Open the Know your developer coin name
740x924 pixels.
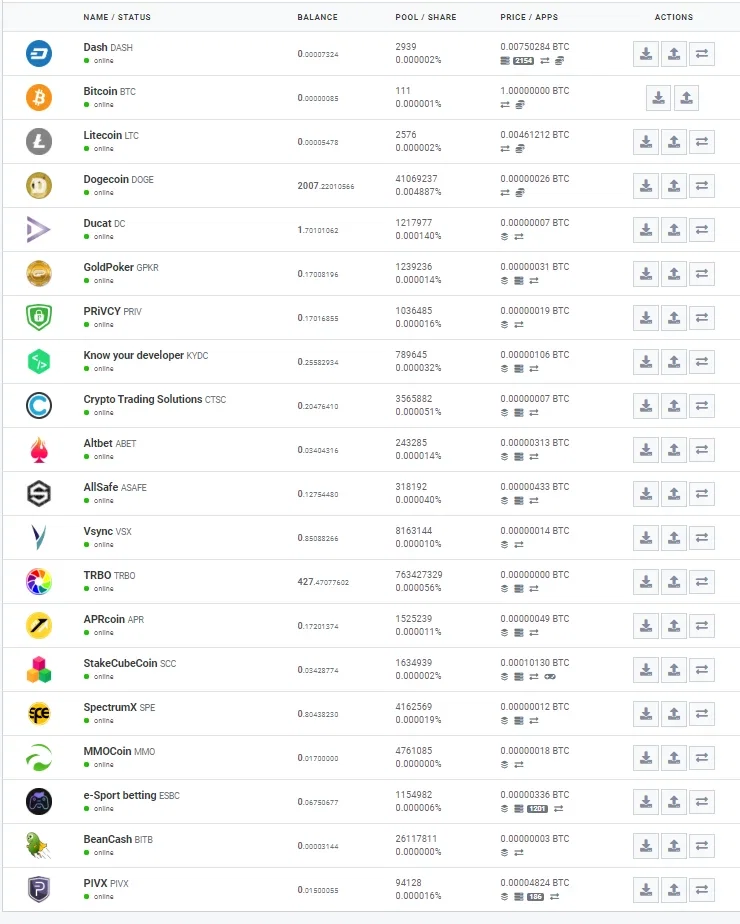click(134, 355)
